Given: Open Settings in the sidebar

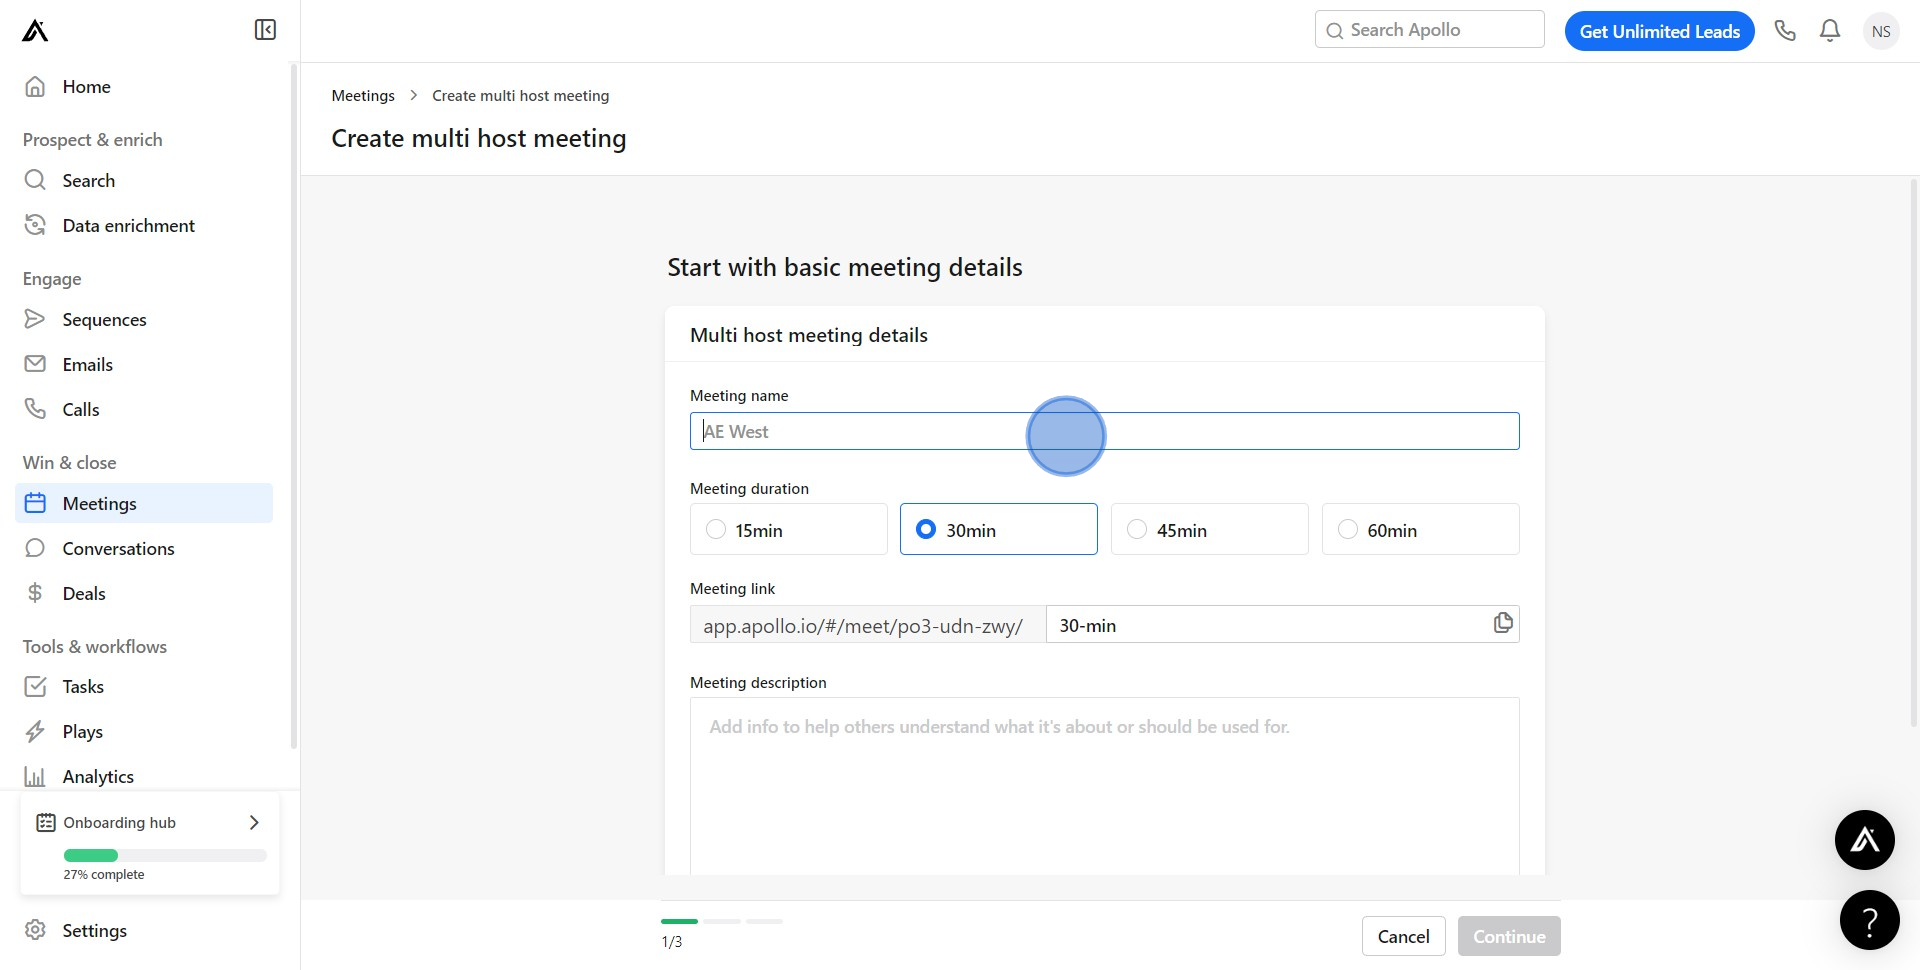Looking at the screenshot, I should [x=144, y=930].
